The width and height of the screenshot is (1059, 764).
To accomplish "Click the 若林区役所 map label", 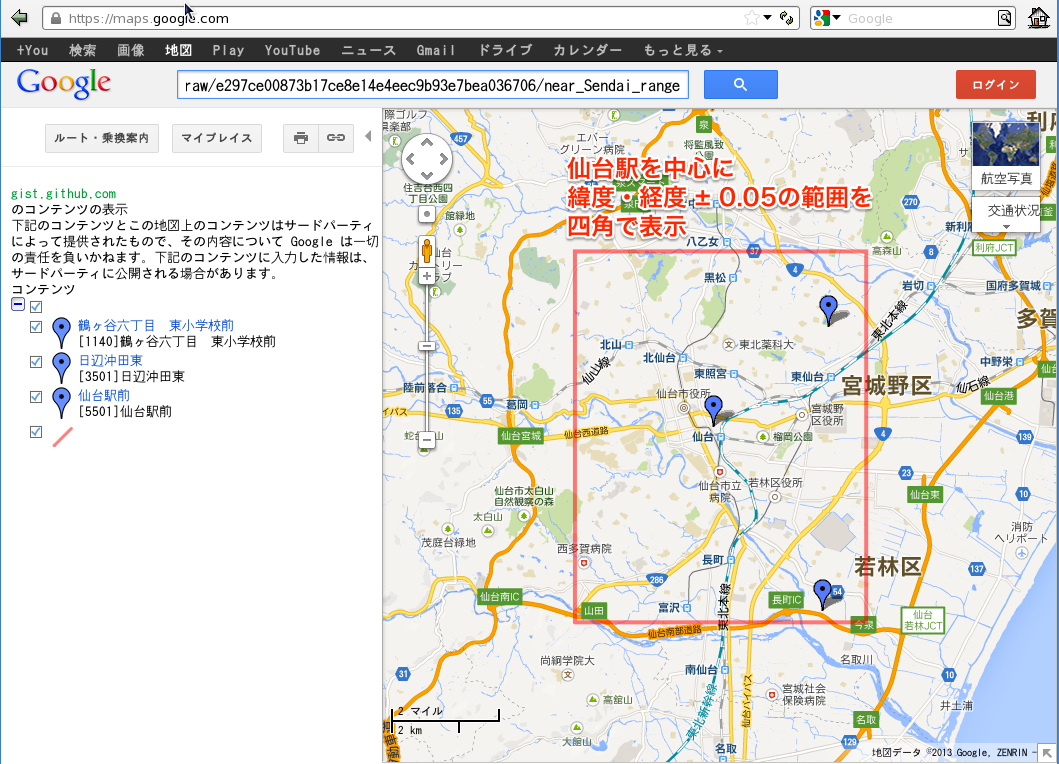I will point(775,482).
